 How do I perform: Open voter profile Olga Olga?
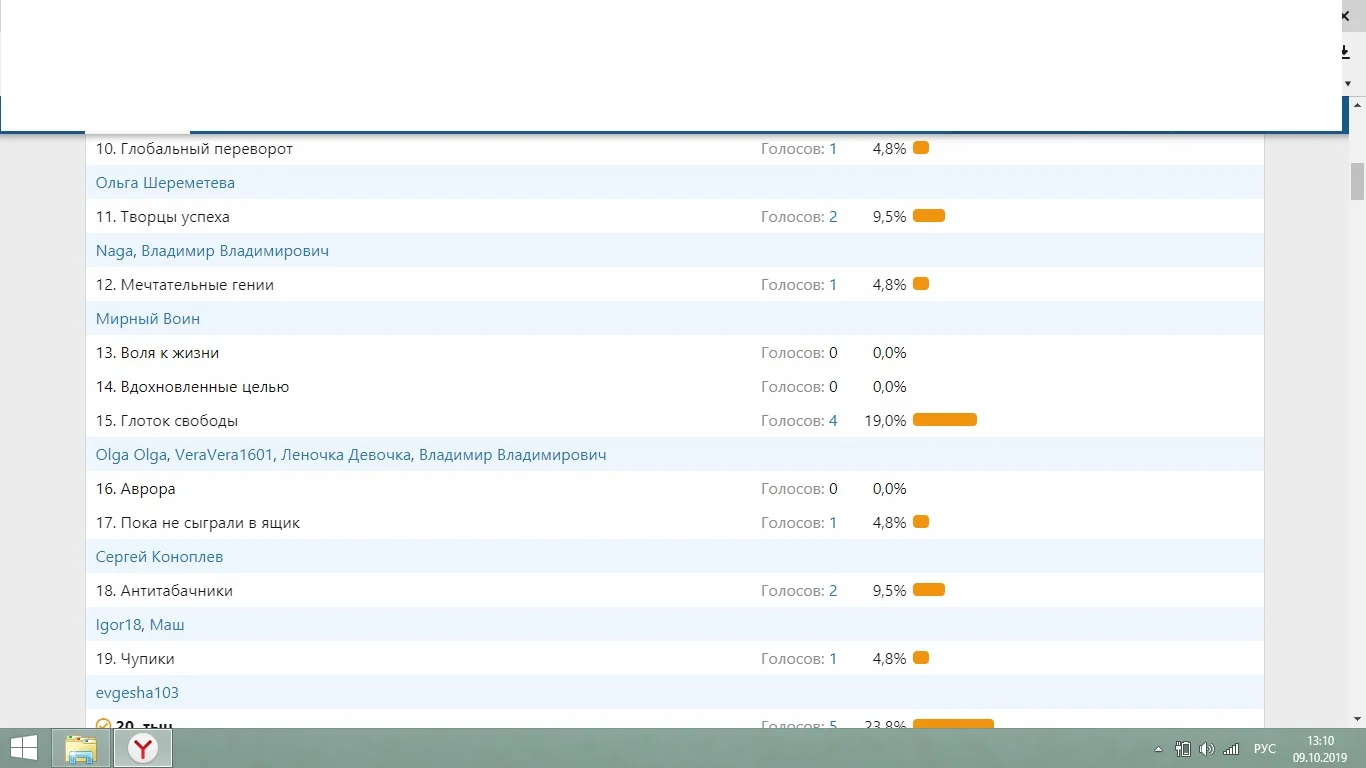coord(132,455)
